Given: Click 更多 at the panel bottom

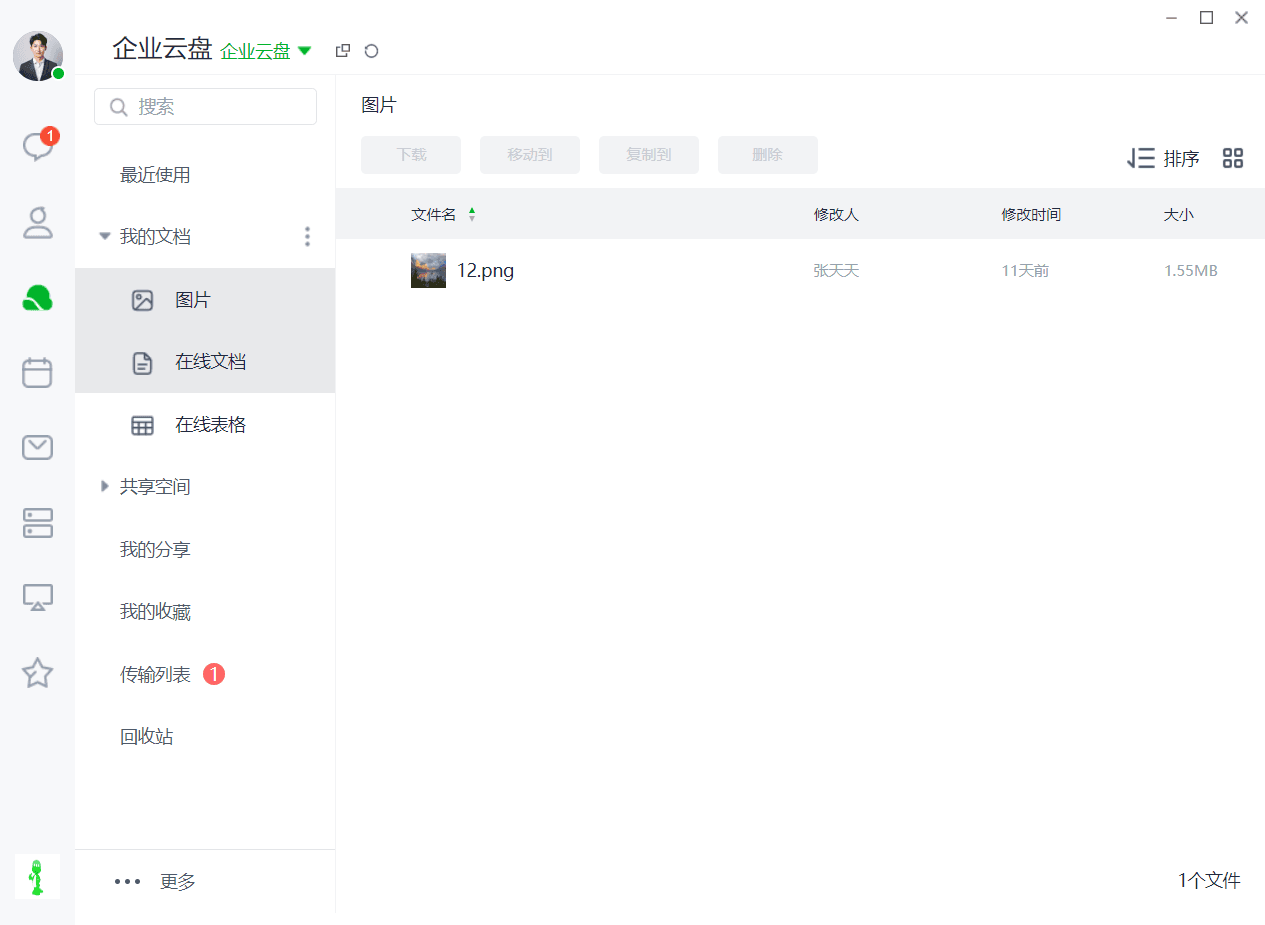Looking at the screenshot, I should (178, 882).
